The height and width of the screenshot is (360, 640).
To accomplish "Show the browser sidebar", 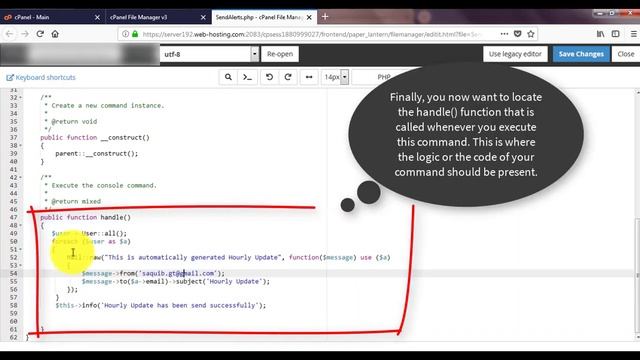I will 616,34.
